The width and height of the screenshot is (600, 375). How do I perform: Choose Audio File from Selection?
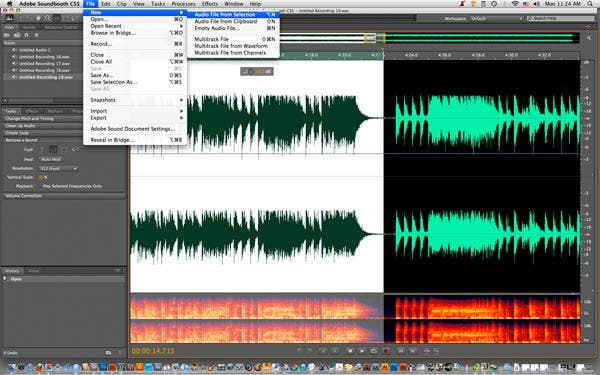[233, 15]
